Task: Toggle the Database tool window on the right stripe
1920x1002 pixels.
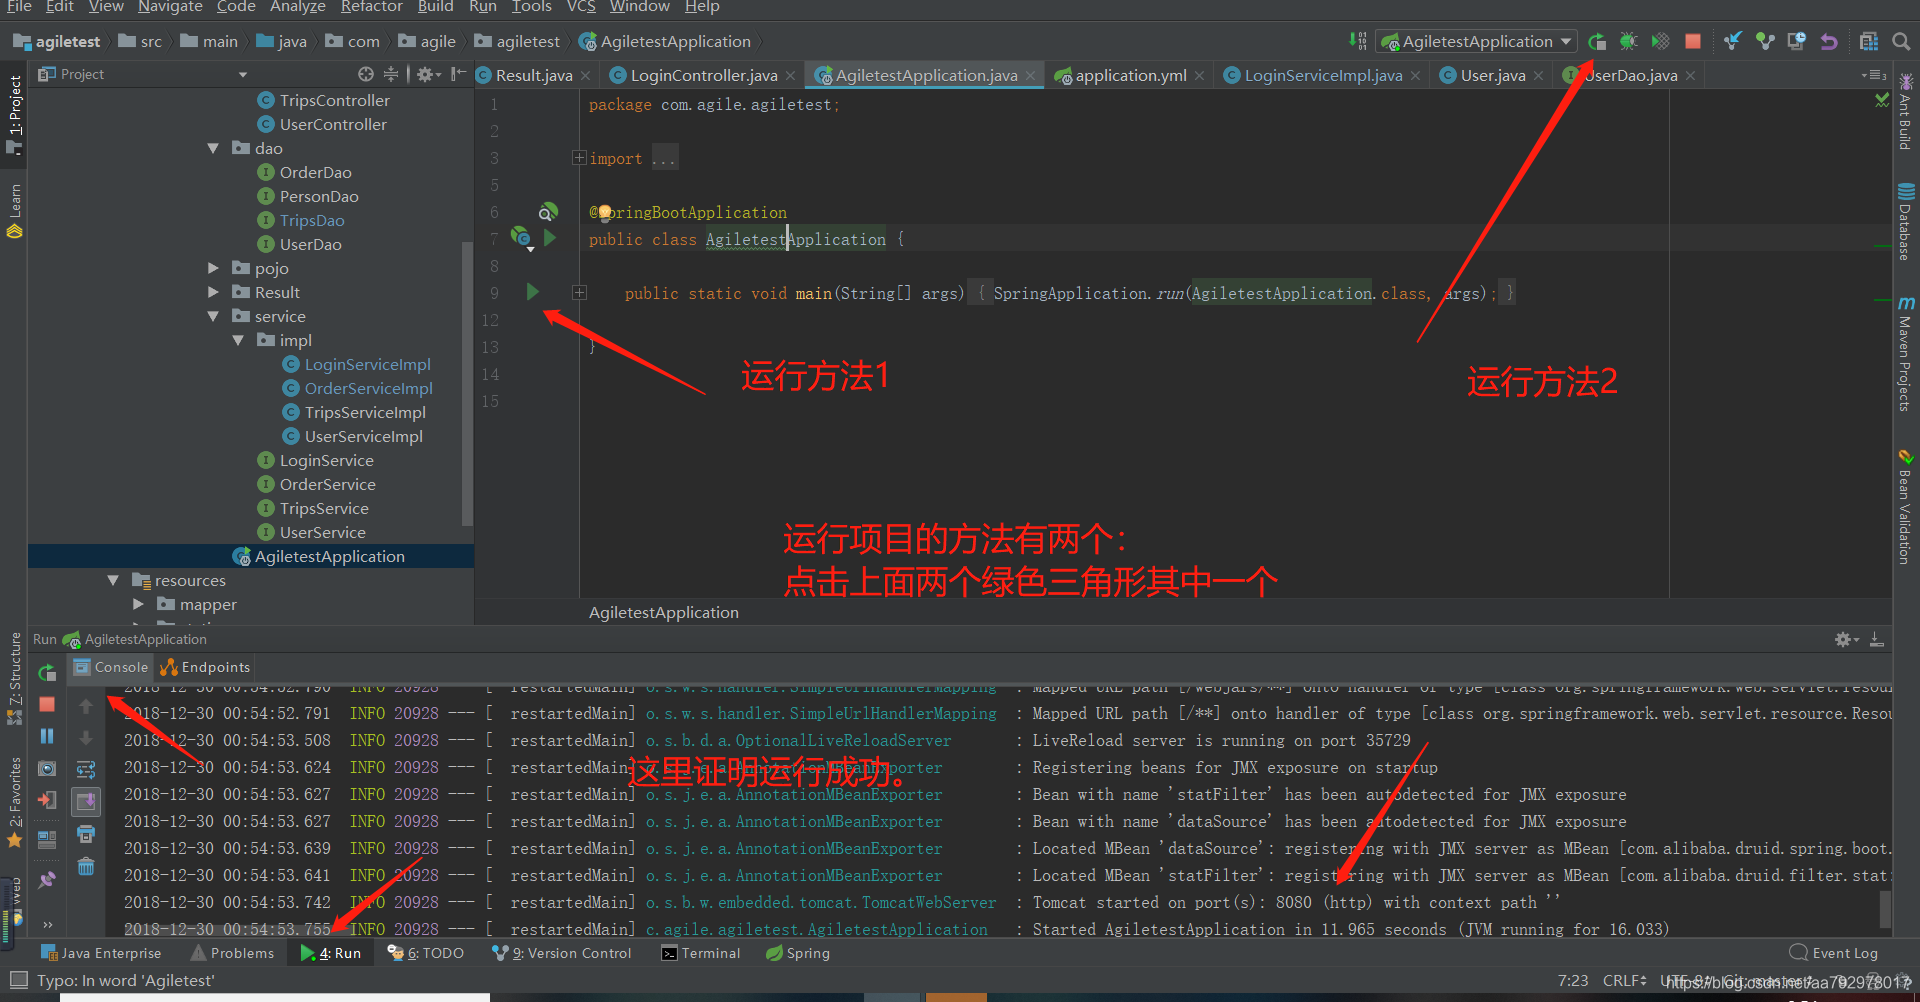Action: (x=1906, y=221)
